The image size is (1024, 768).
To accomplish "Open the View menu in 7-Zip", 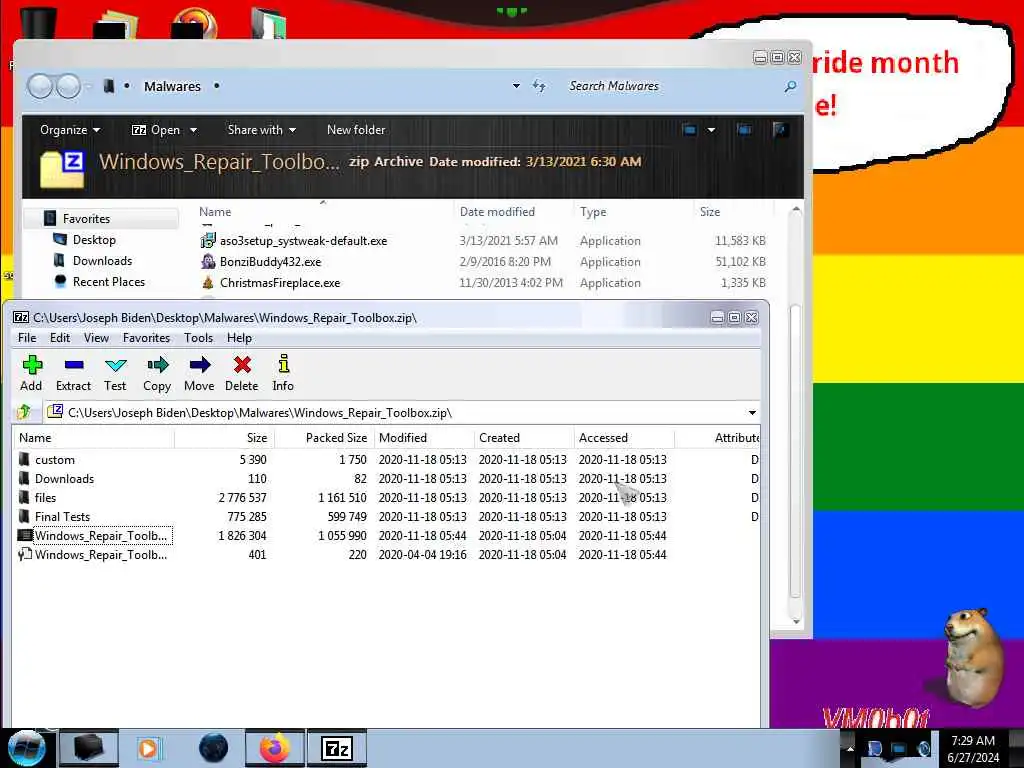I will (96, 338).
